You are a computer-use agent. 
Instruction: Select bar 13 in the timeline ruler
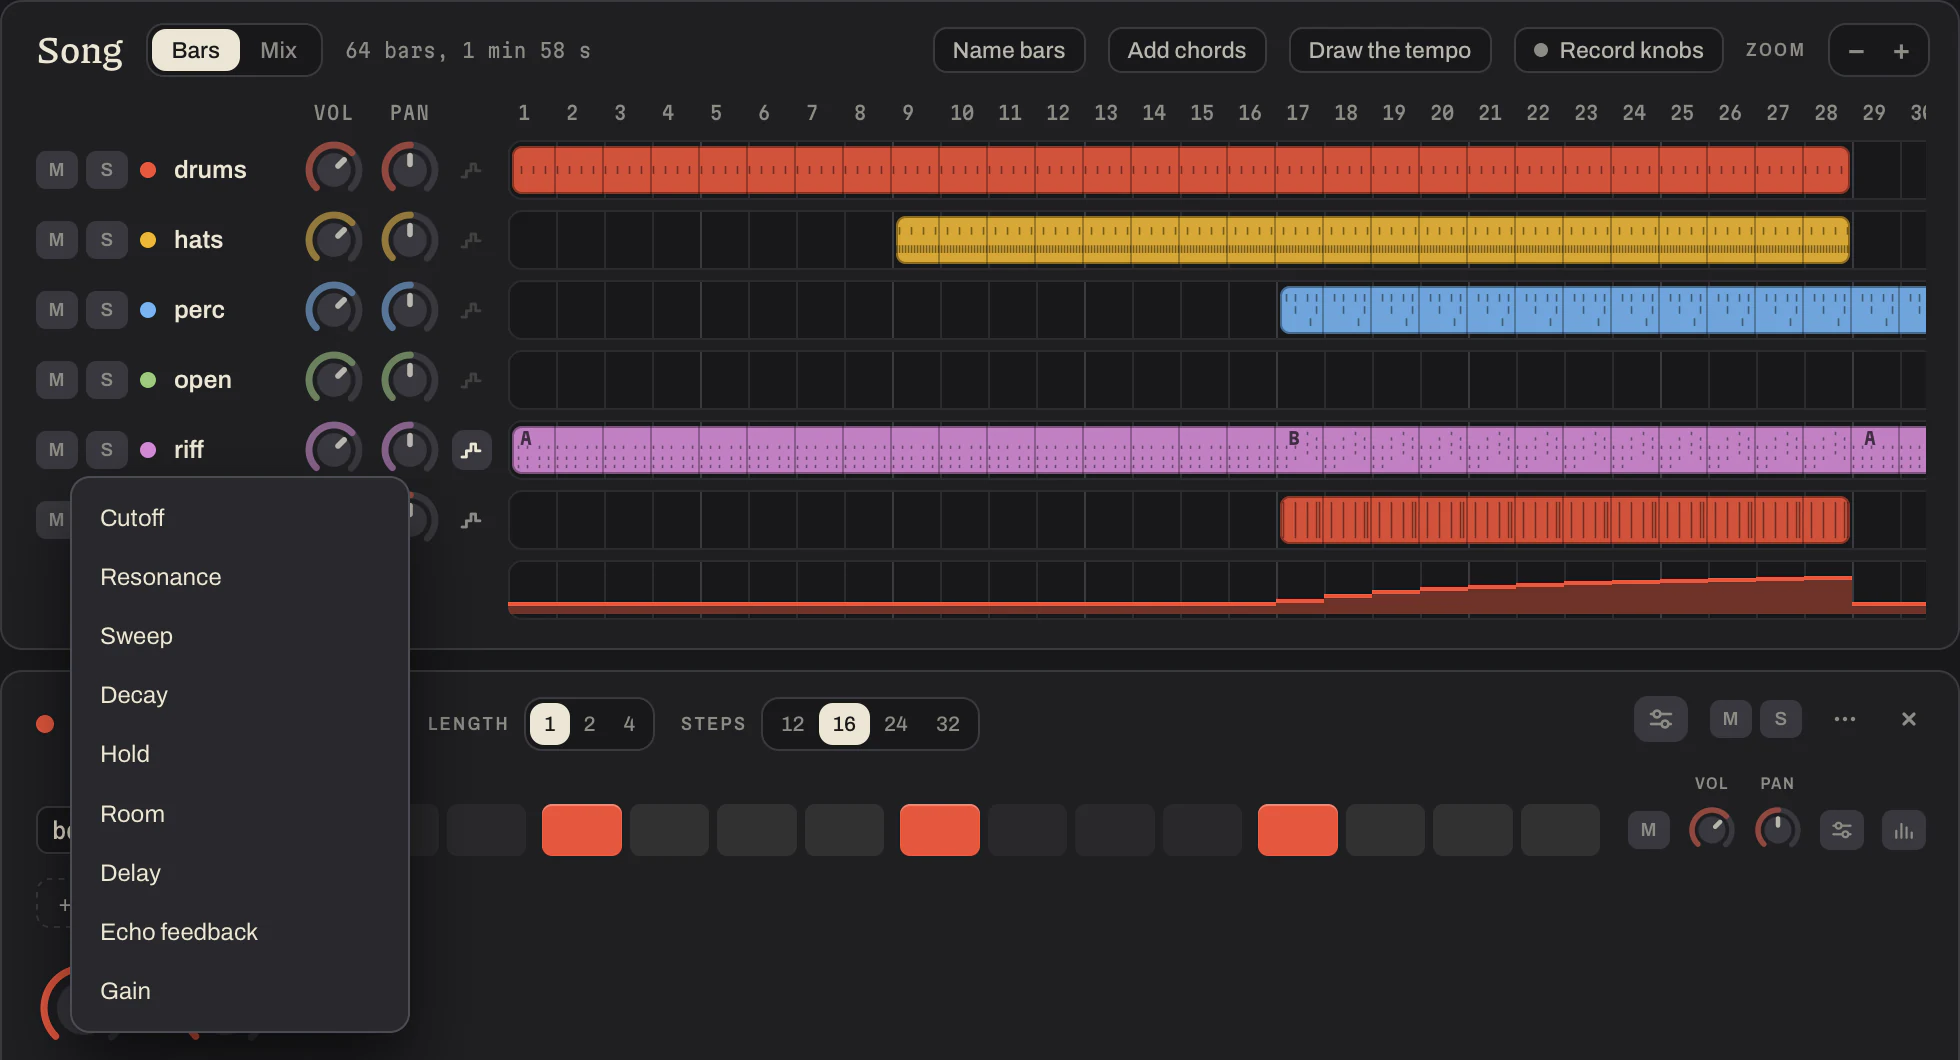[1106, 113]
